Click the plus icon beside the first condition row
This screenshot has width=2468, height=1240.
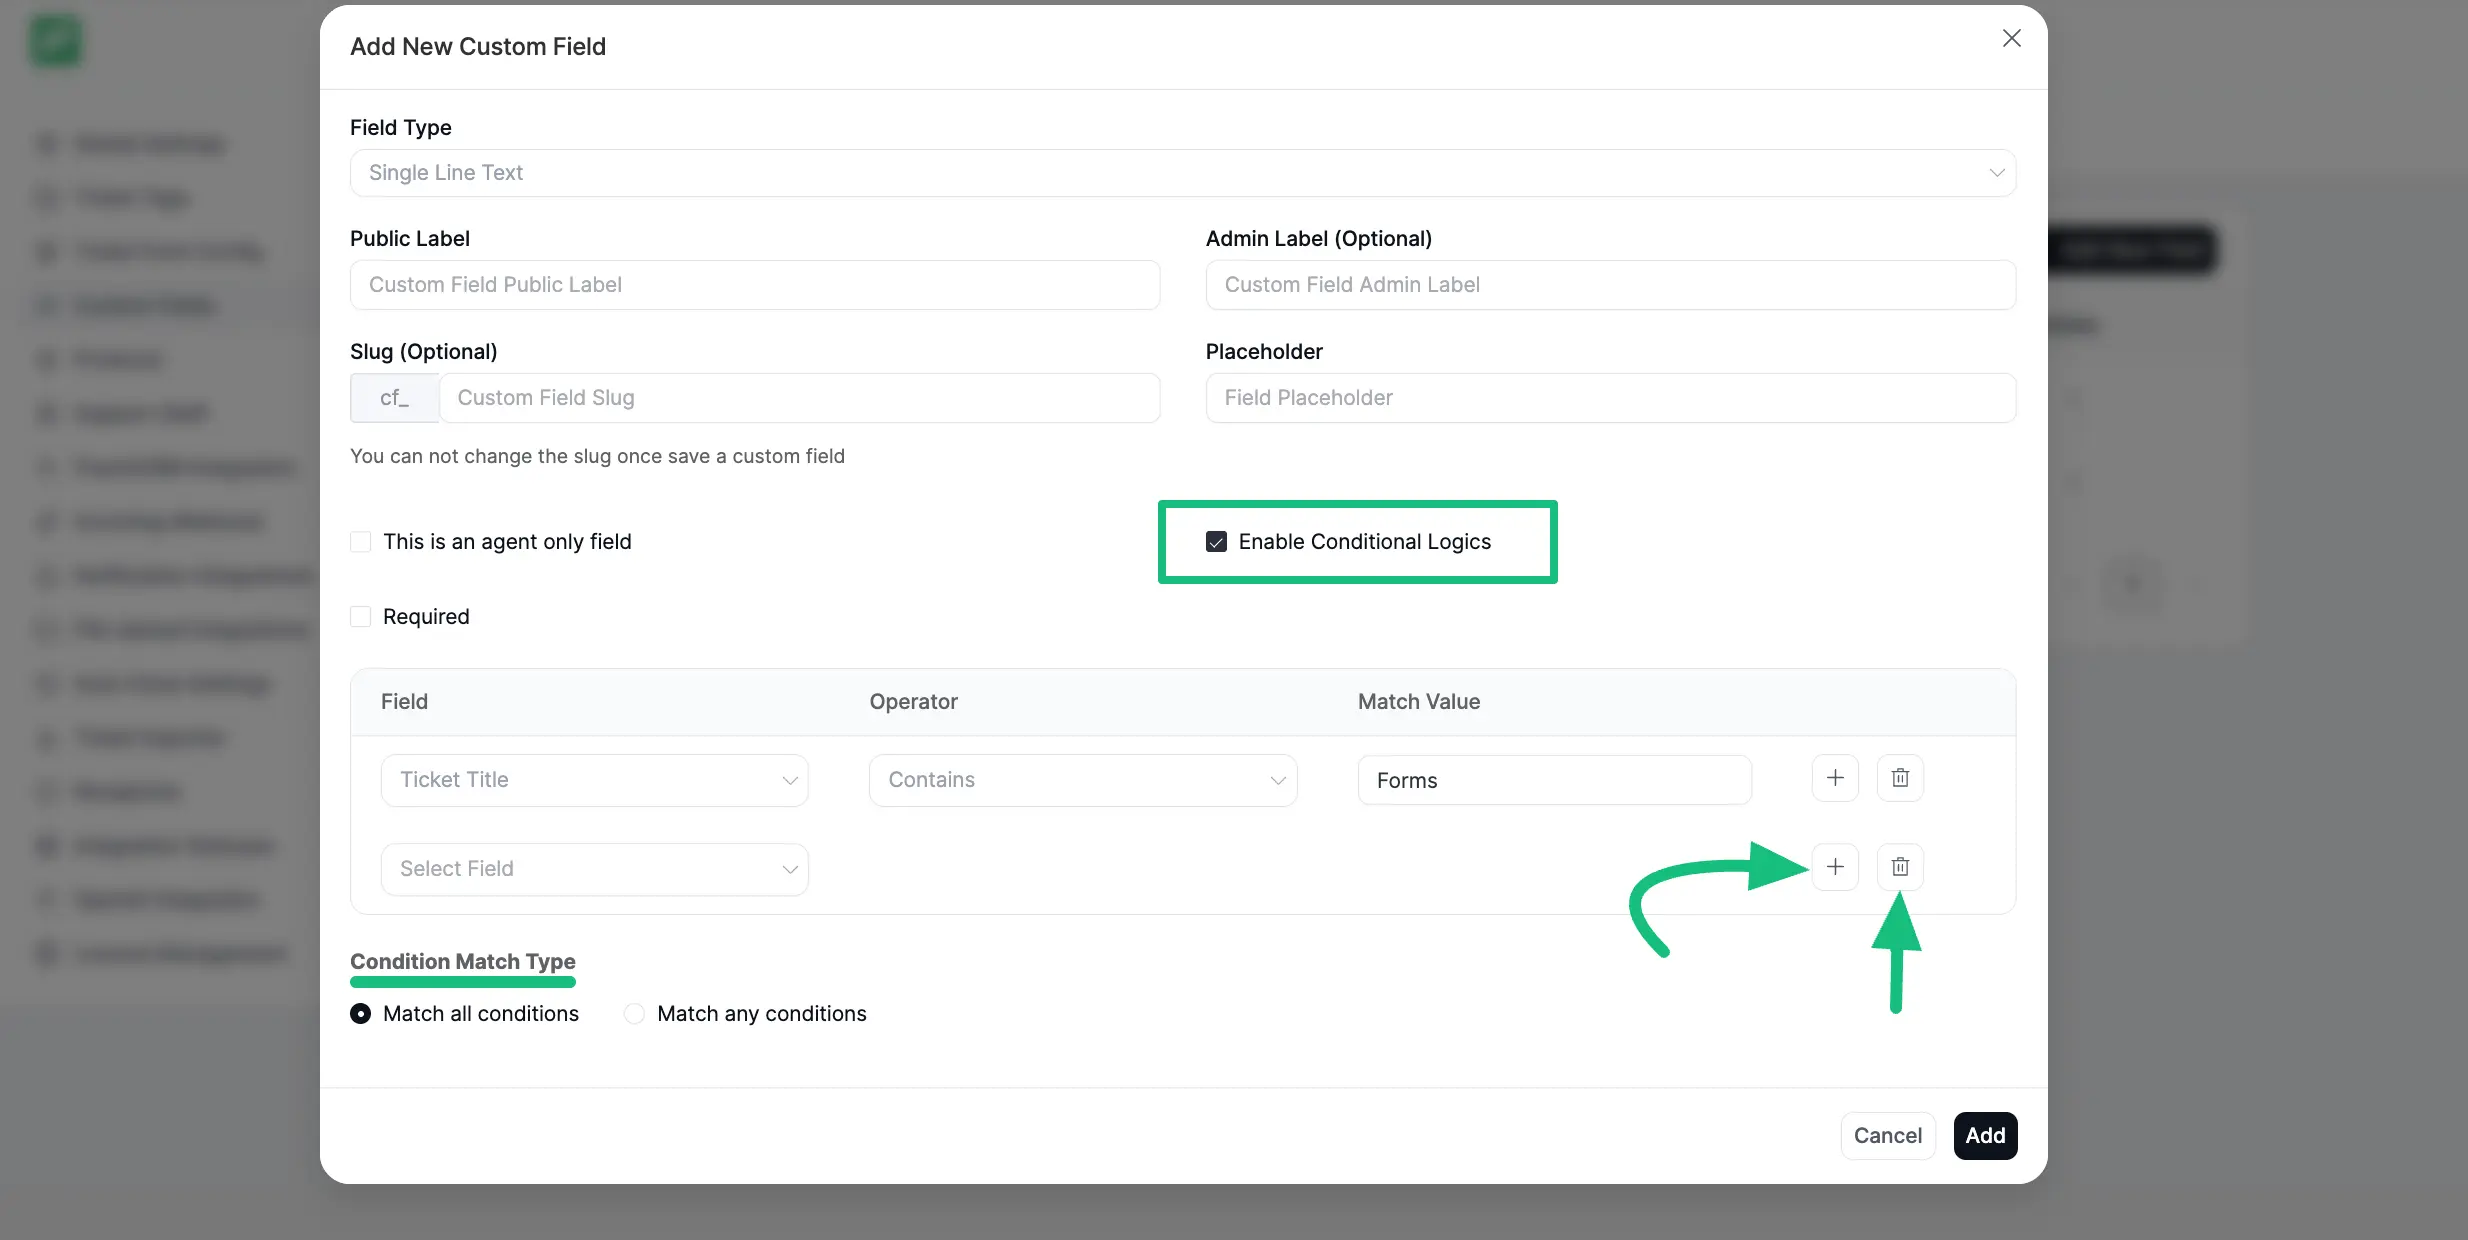coord(1834,777)
